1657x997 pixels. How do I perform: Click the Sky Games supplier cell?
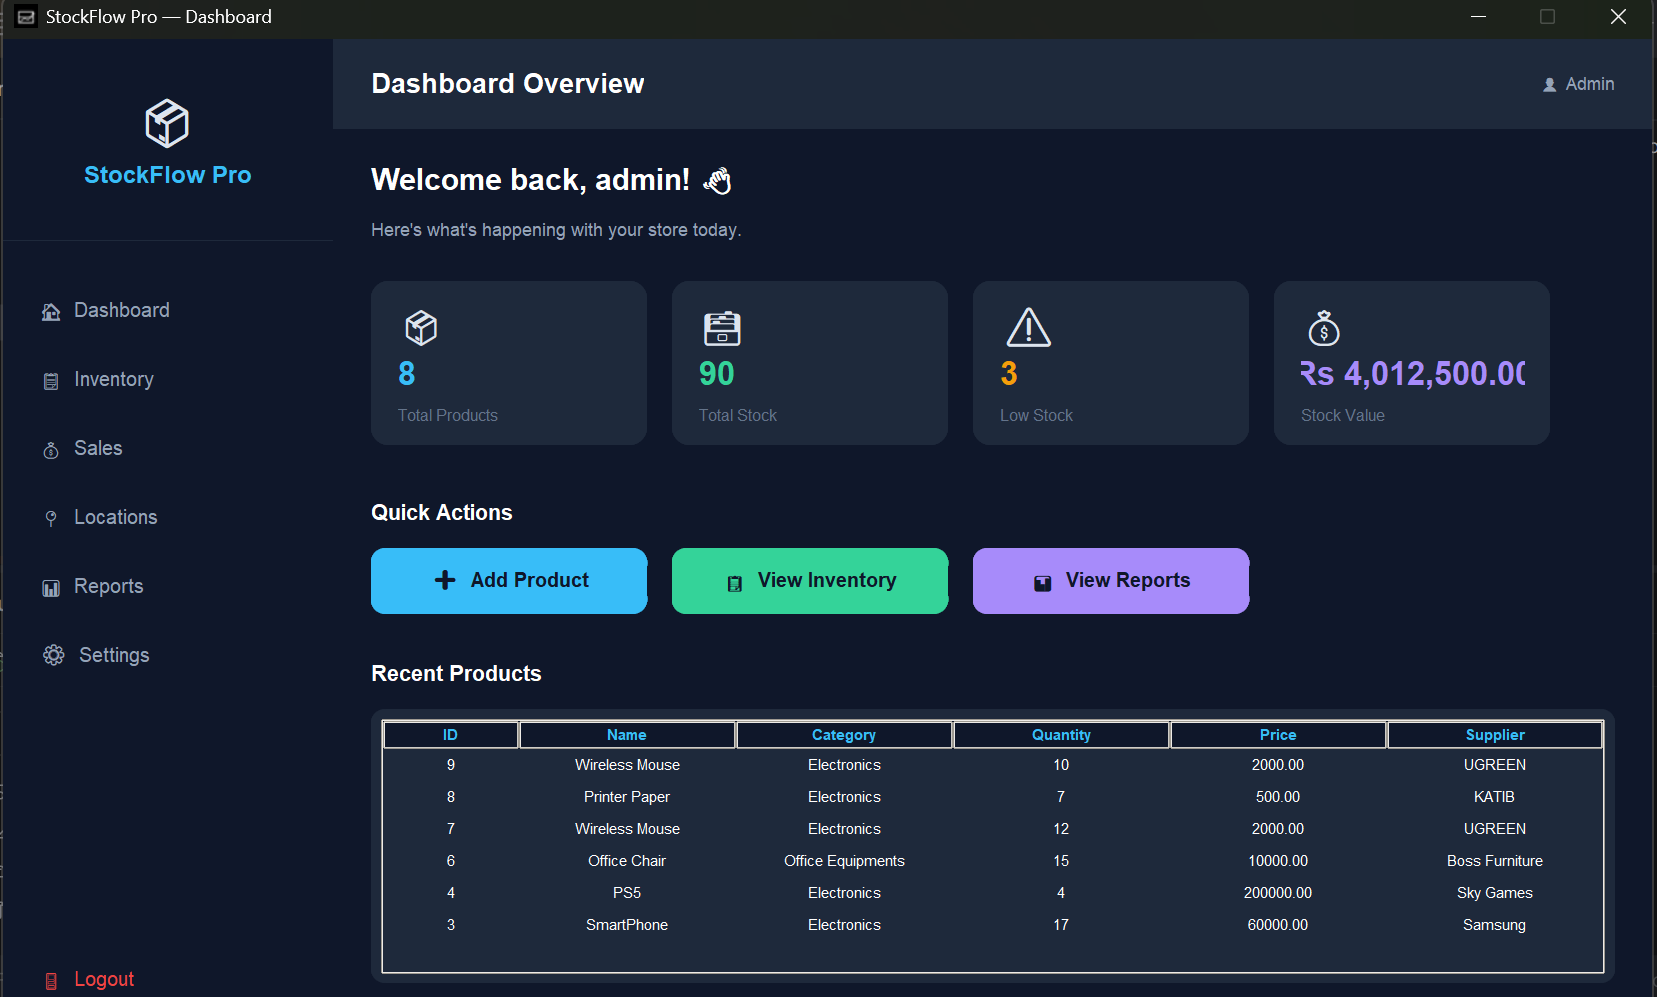[x=1495, y=893]
